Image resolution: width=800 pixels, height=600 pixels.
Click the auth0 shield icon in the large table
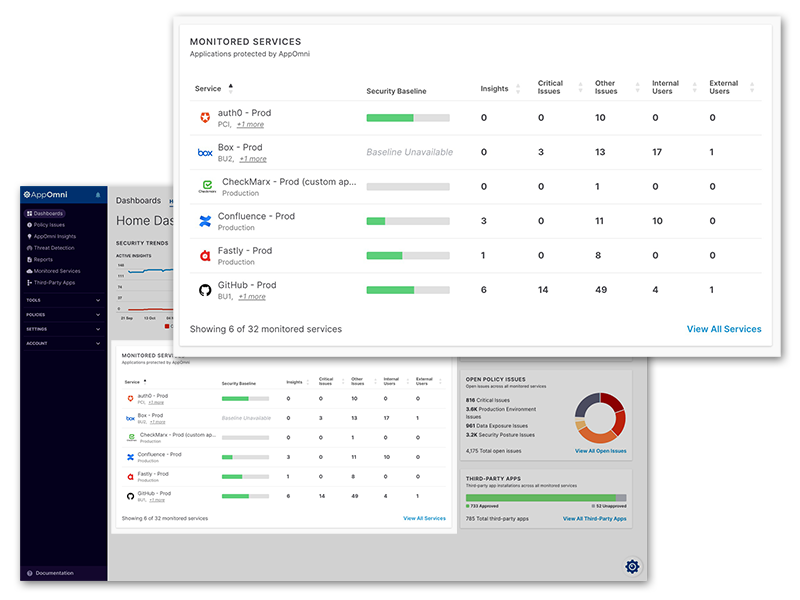[x=205, y=118]
